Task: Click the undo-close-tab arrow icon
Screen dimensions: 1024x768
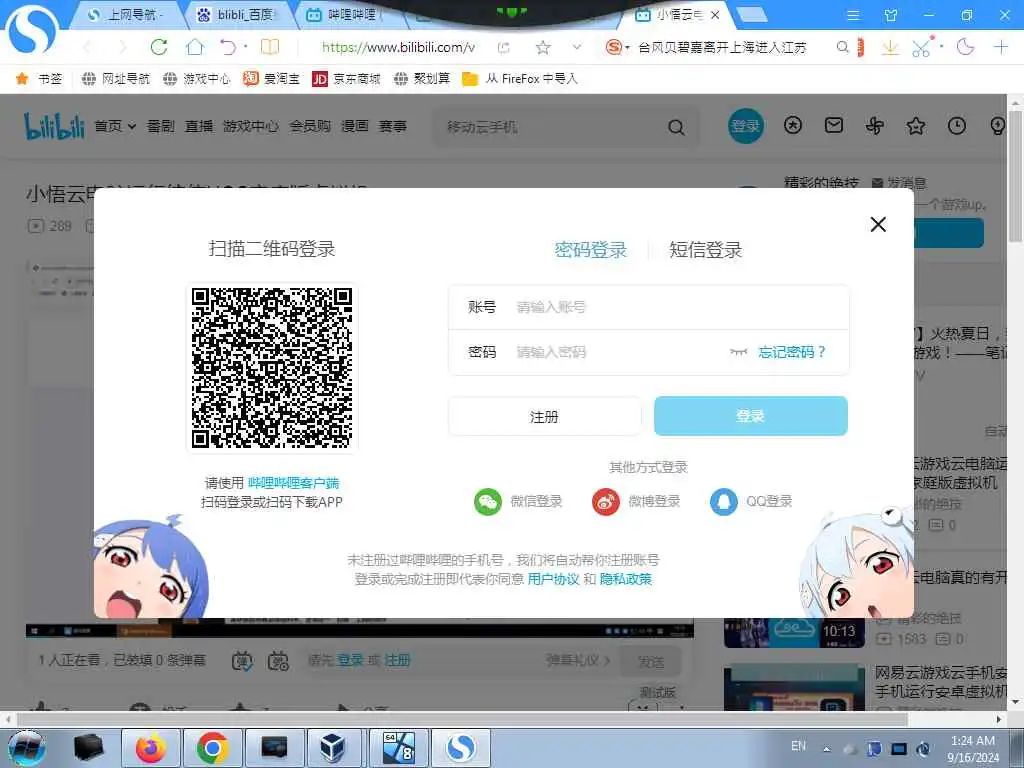Action: (228, 47)
